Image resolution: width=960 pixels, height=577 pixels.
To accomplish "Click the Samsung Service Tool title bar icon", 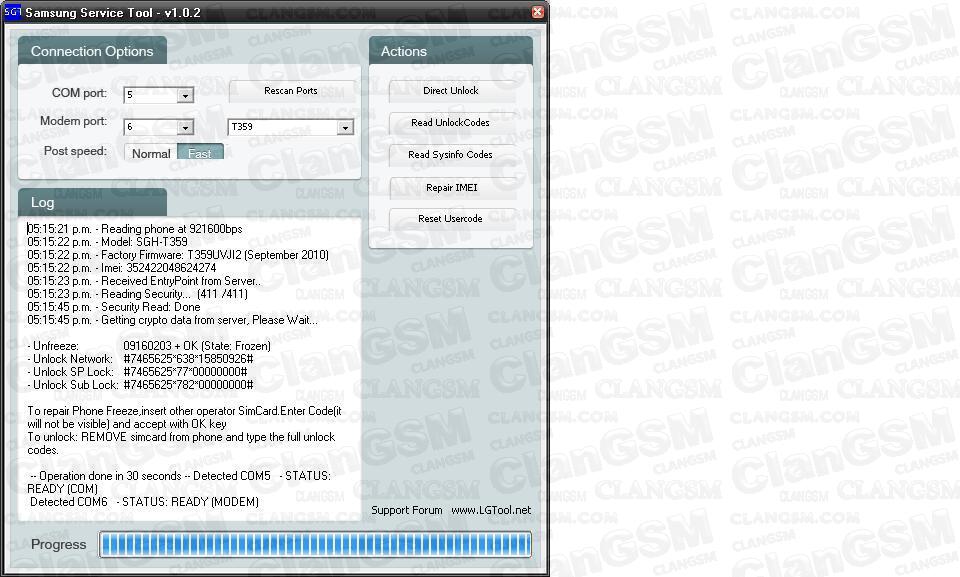I will click(12, 12).
